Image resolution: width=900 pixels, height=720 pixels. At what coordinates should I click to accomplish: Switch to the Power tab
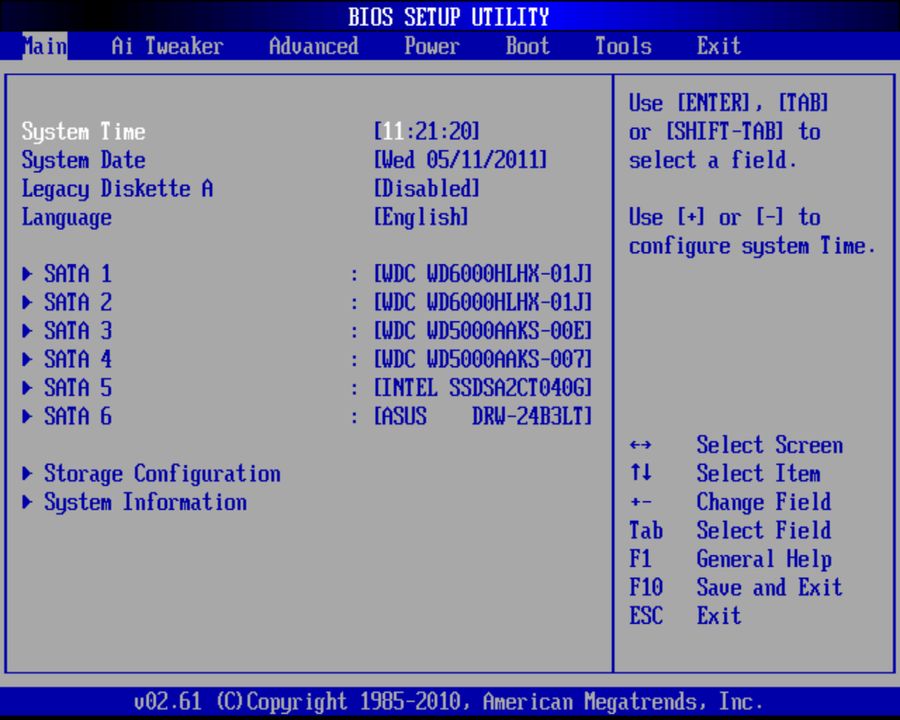tap(432, 46)
